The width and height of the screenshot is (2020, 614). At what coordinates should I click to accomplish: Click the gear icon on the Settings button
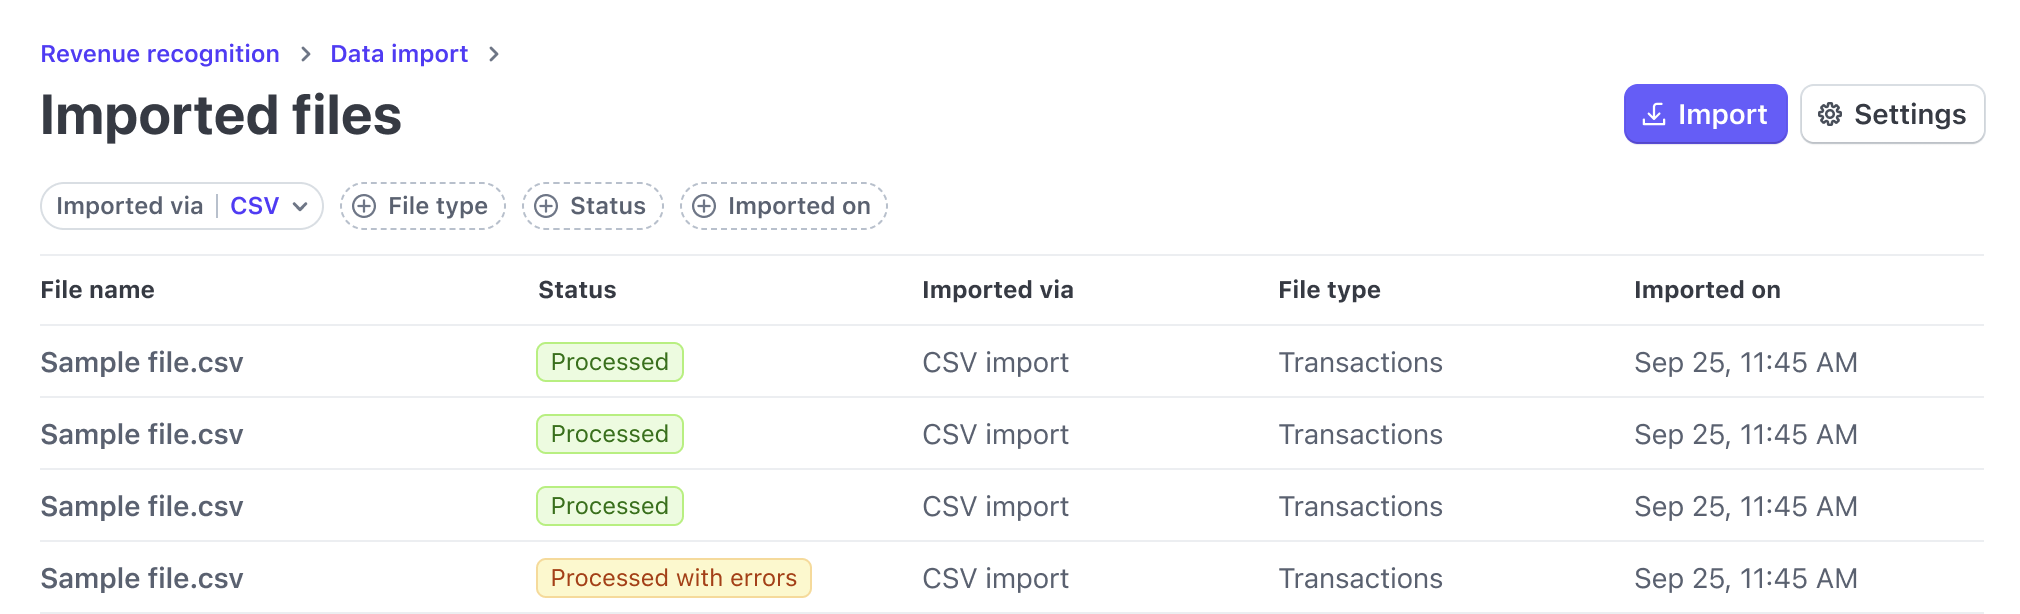1831,114
